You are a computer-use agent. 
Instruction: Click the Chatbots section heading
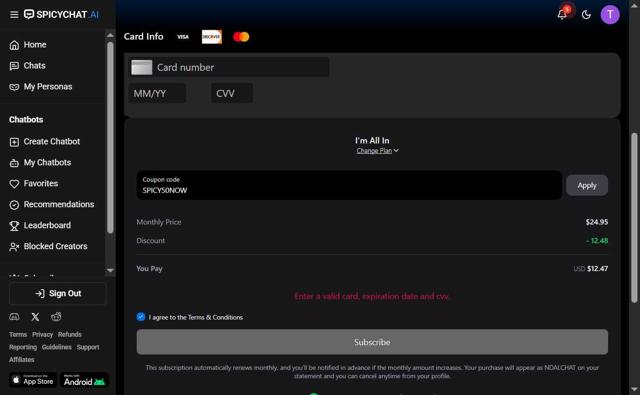click(26, 120)
